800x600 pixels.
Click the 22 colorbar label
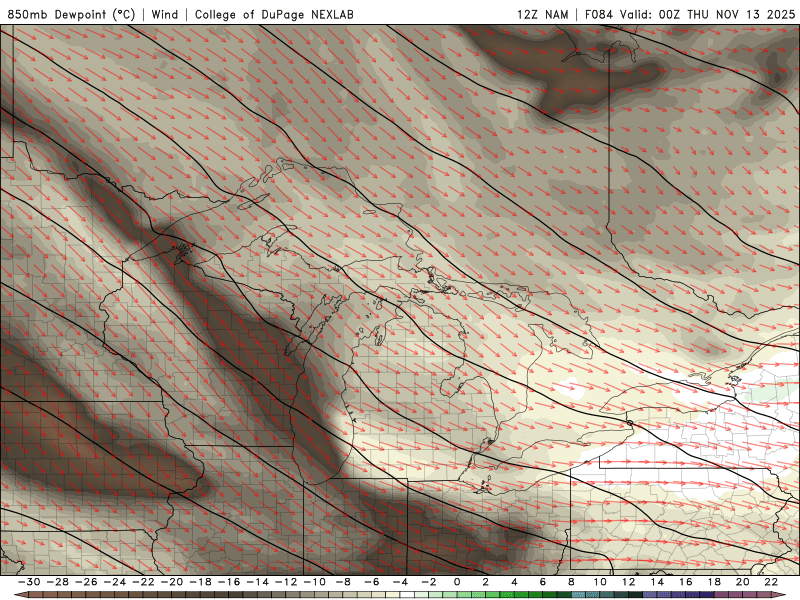(771, 582)
